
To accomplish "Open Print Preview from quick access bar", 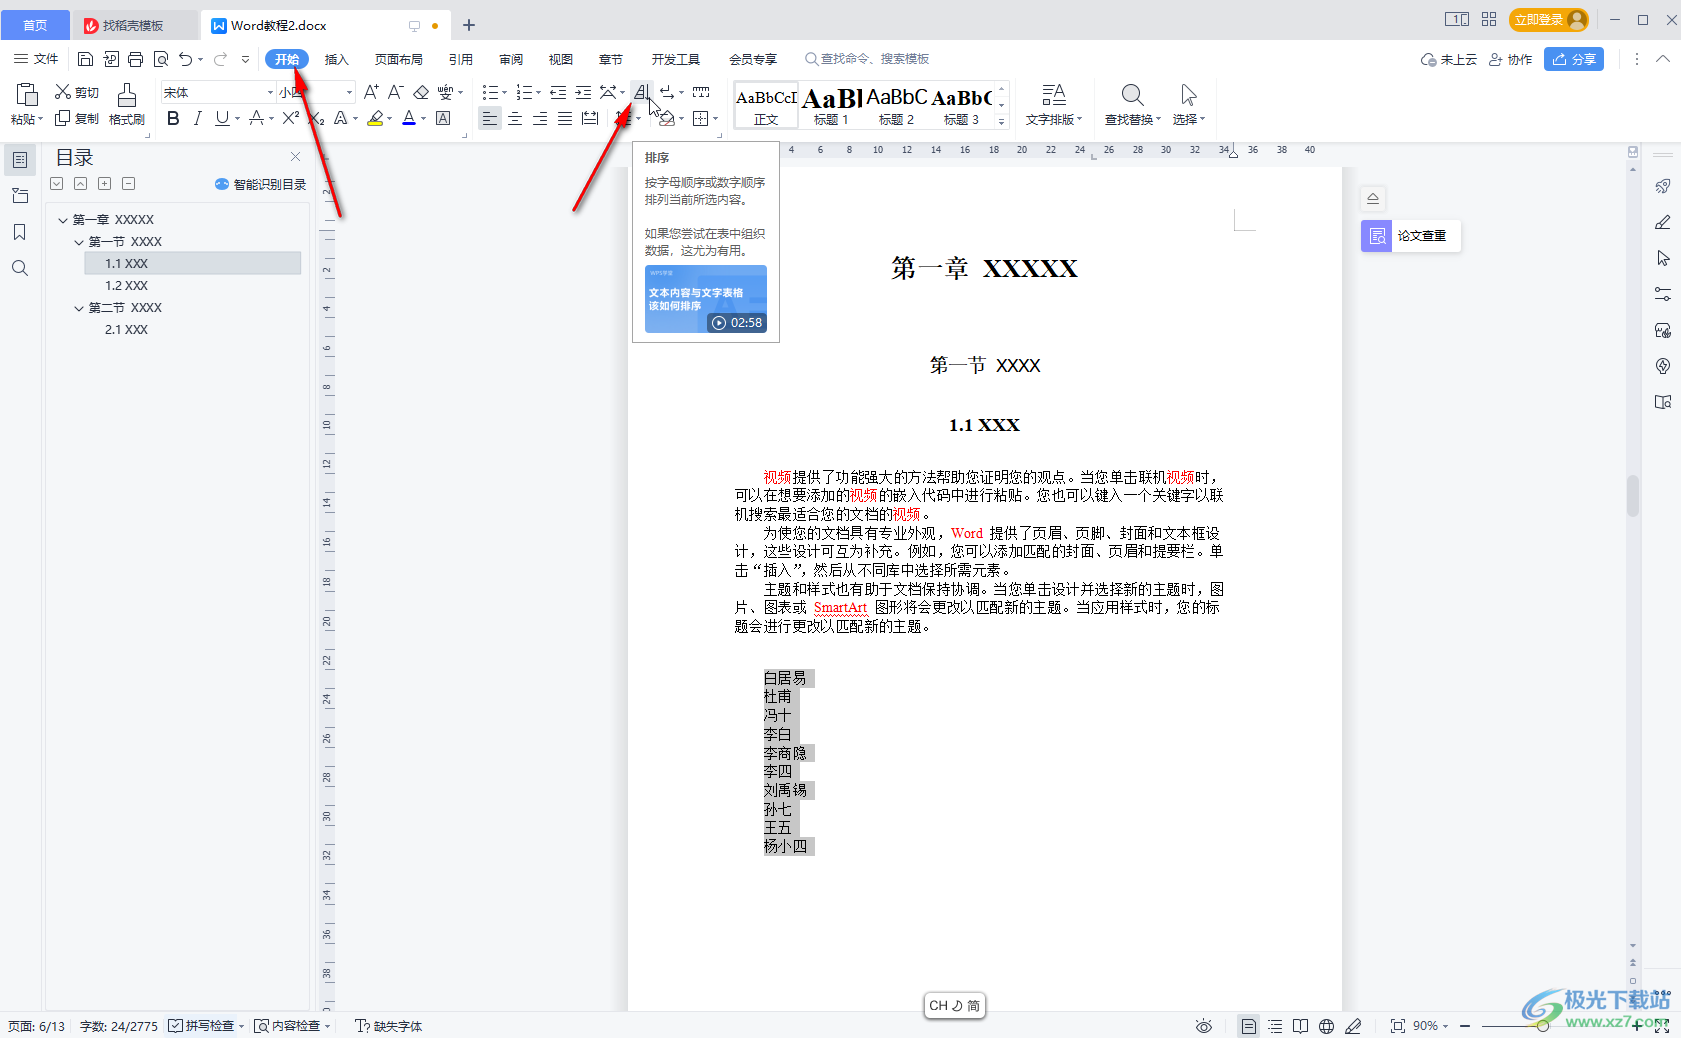I will [160, 59].
